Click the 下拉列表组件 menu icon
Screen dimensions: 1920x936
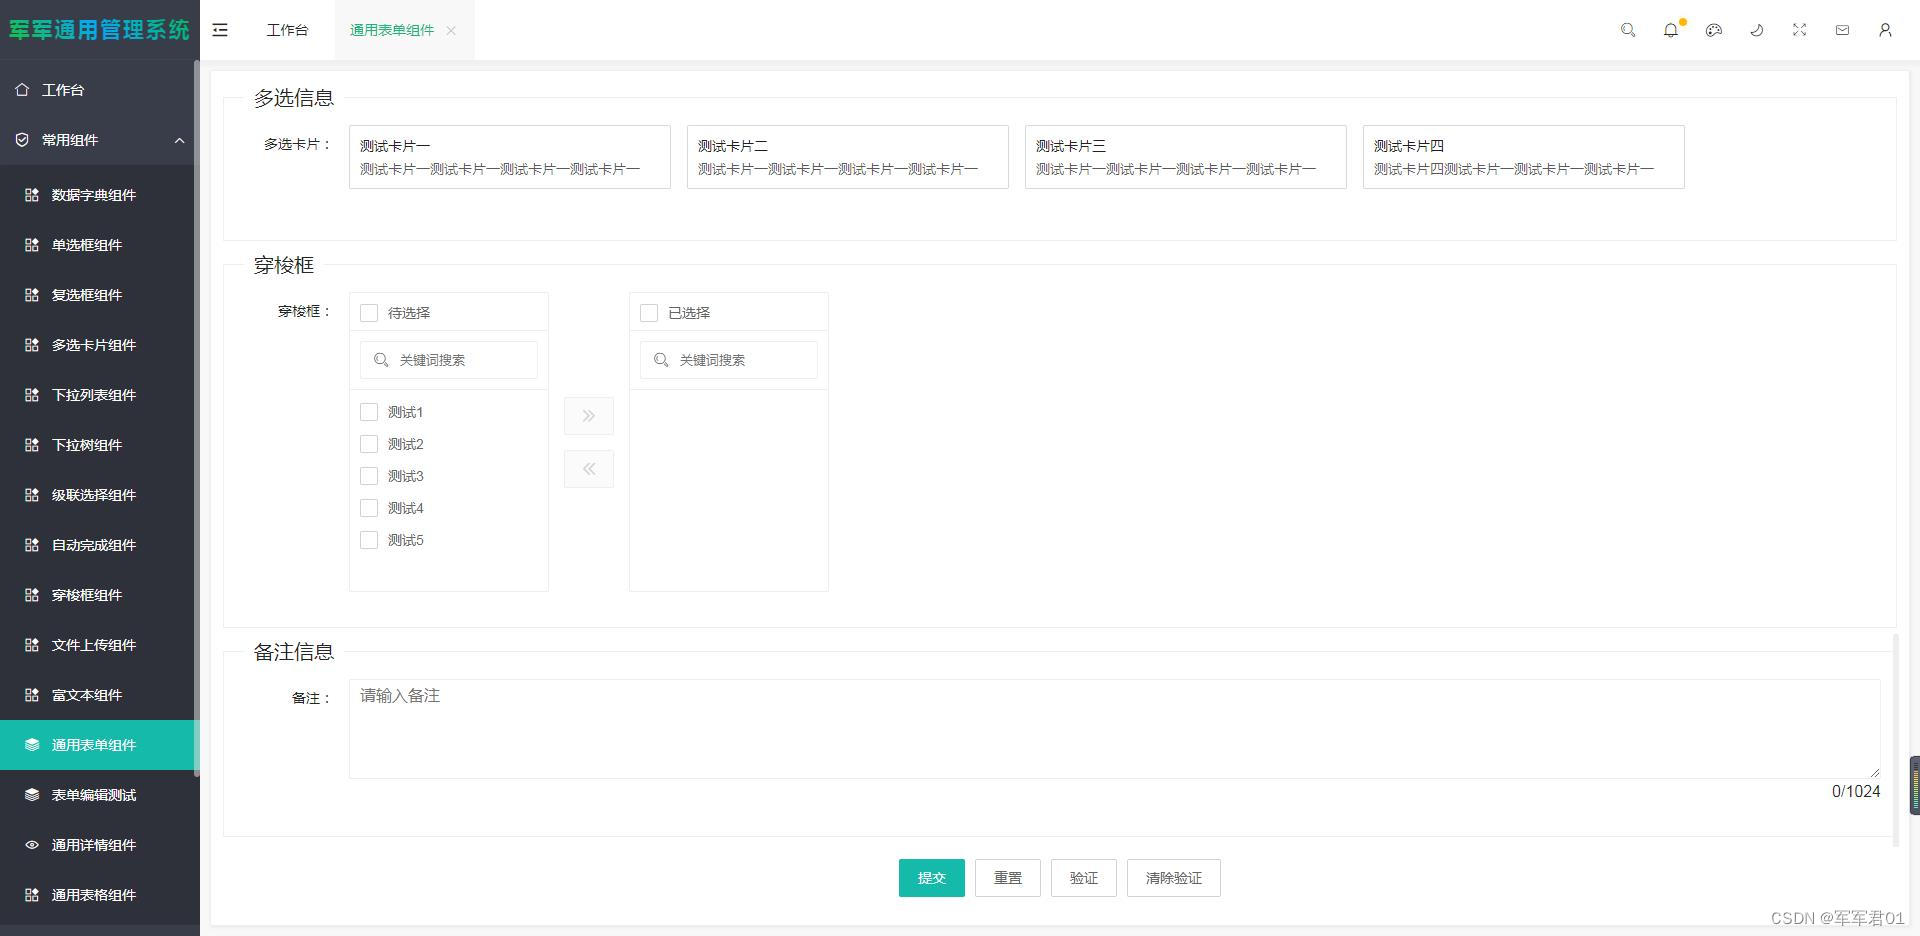[x=32, y=395]
